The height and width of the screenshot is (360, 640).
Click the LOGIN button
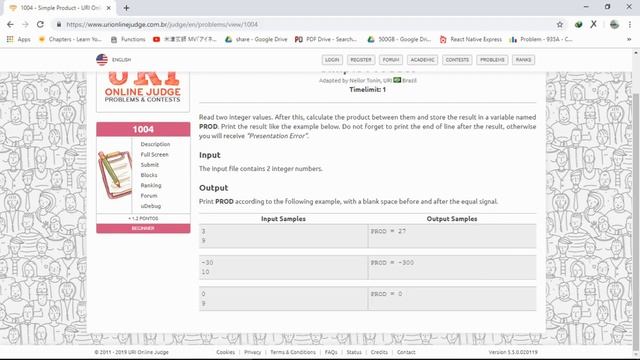click(x=332, y=60)
